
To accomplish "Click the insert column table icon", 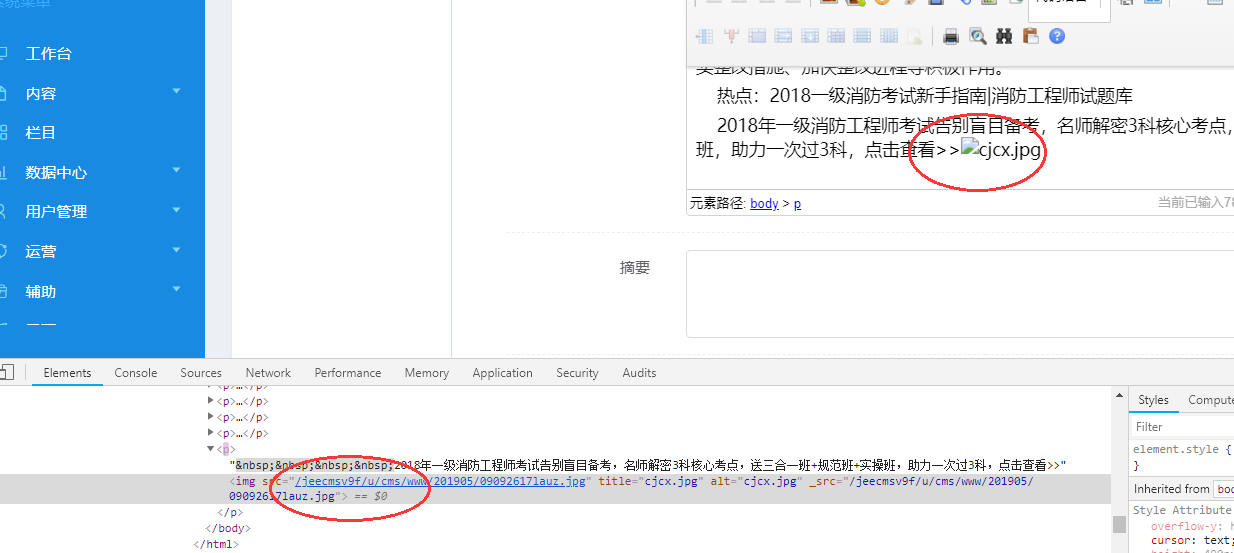I will [704, 36].
